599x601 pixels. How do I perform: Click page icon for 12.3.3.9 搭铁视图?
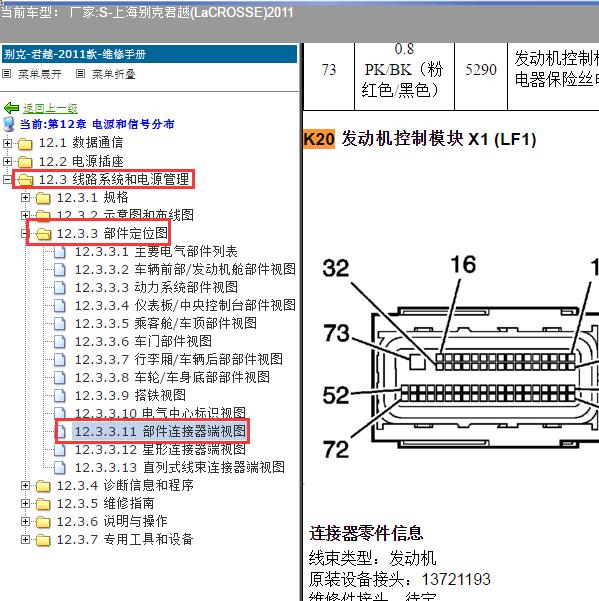coord(60,396)
